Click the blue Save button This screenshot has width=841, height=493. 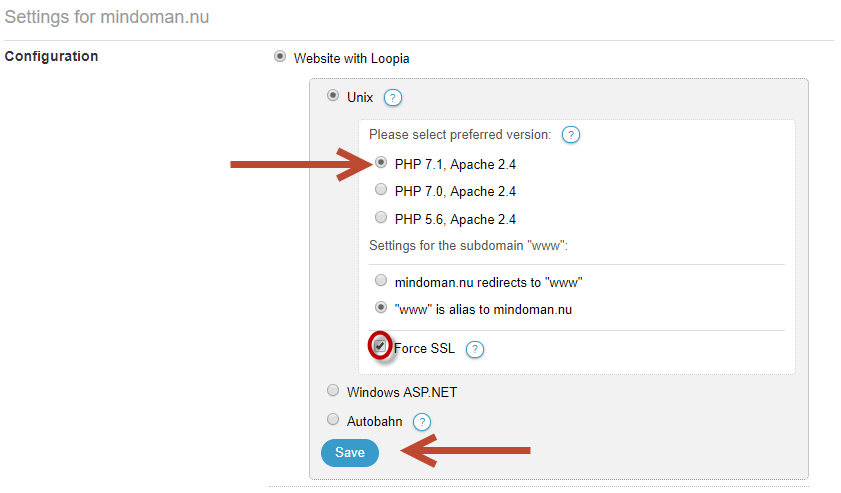tap(350, 453)
